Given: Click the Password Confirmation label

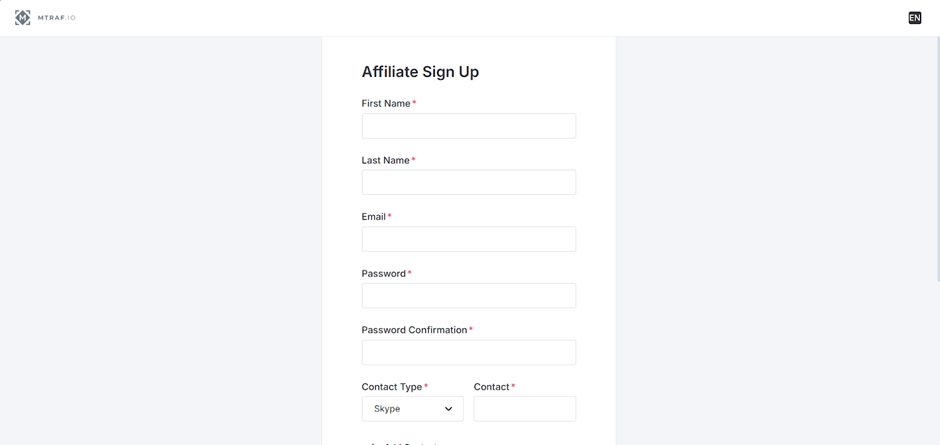Looking at the screenshot, I should pyautogui.click(x=414, y=330).
